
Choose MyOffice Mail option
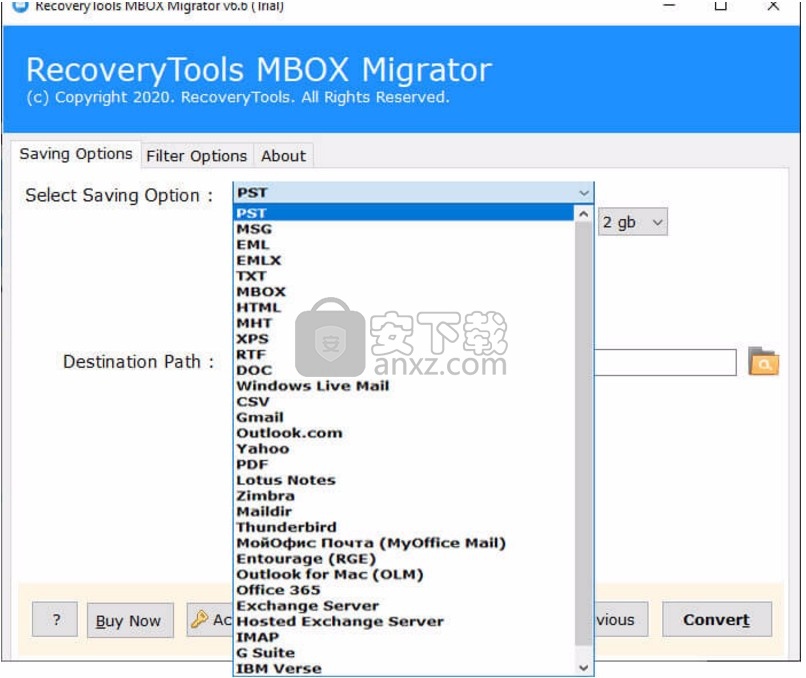pyautogui.click(x=404, y=543)
